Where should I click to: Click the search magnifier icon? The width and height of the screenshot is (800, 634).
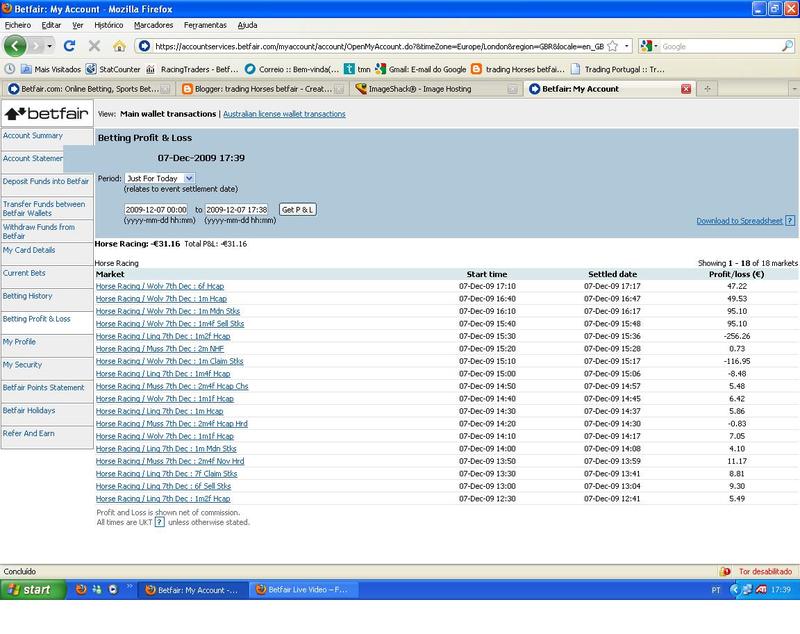point(787,46)
